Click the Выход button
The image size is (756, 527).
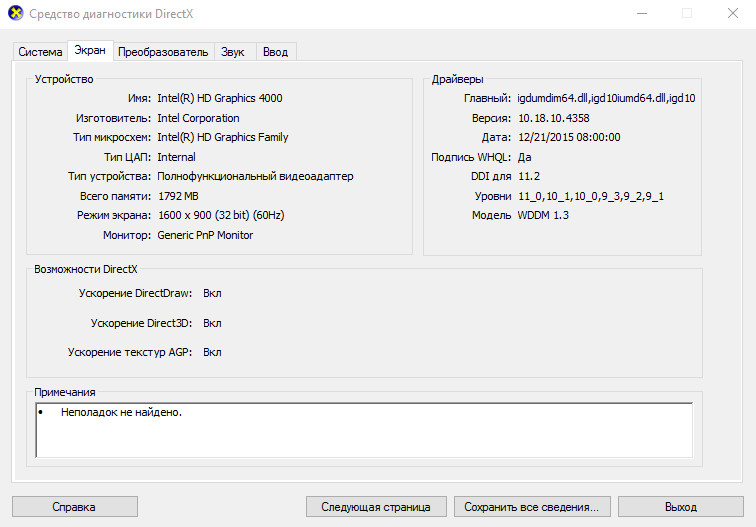(681, 507)
